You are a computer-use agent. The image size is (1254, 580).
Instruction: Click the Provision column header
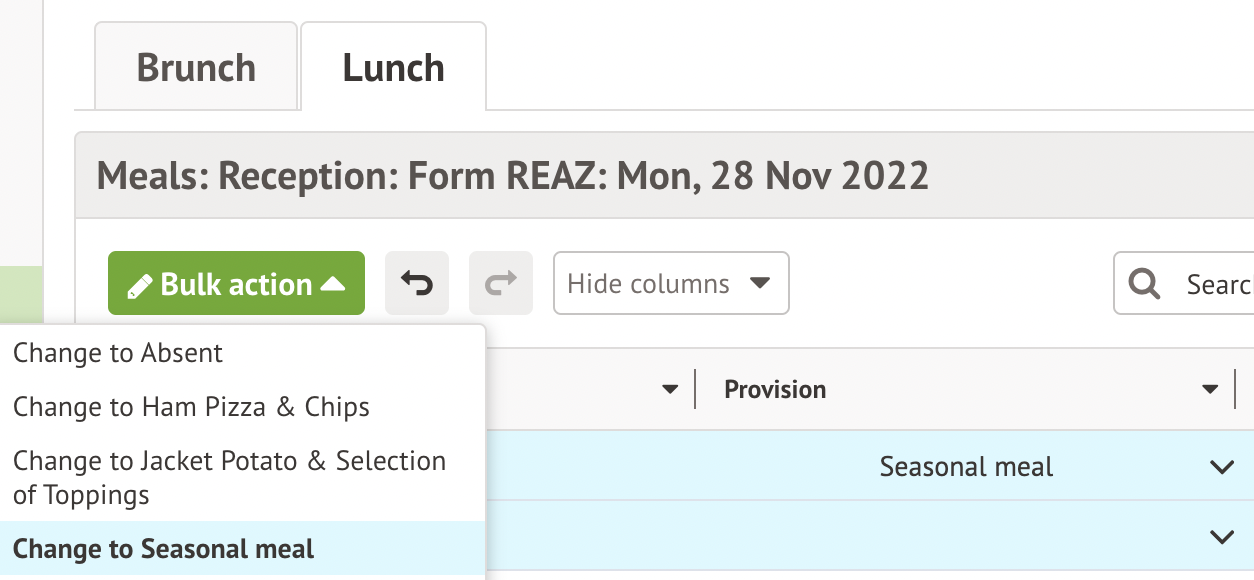(775, 389)
